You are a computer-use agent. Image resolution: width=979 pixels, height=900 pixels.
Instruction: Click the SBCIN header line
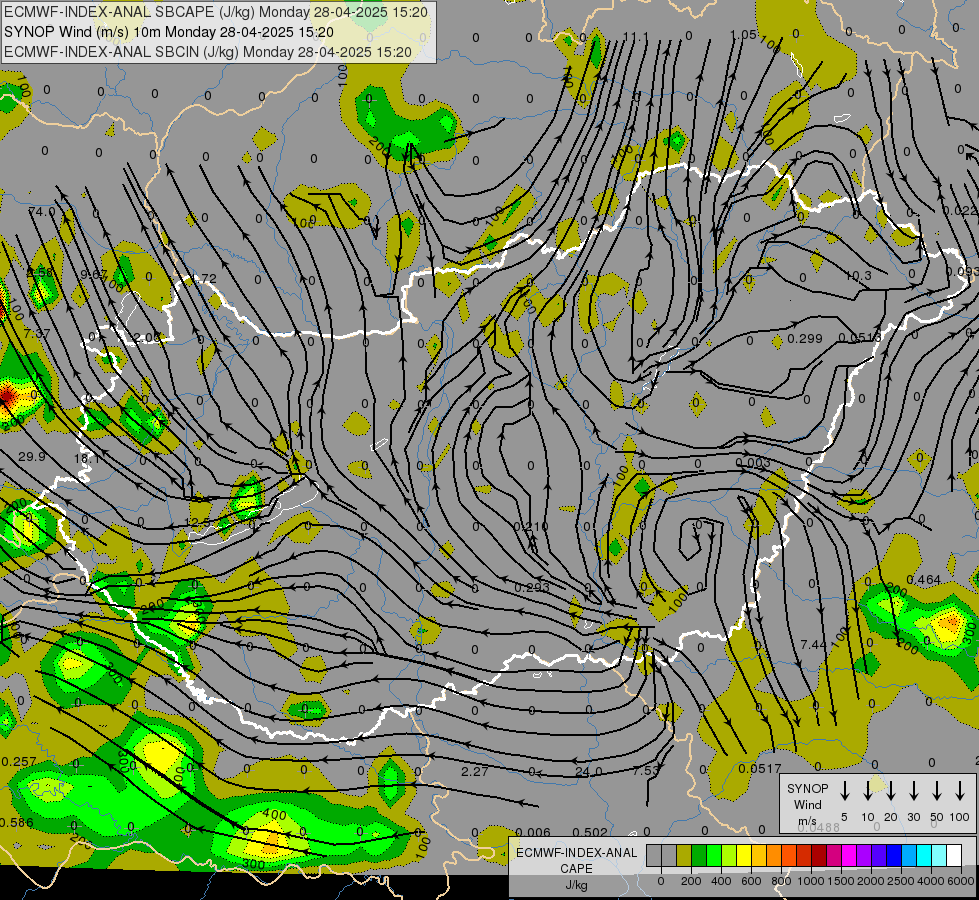[208, 52]
